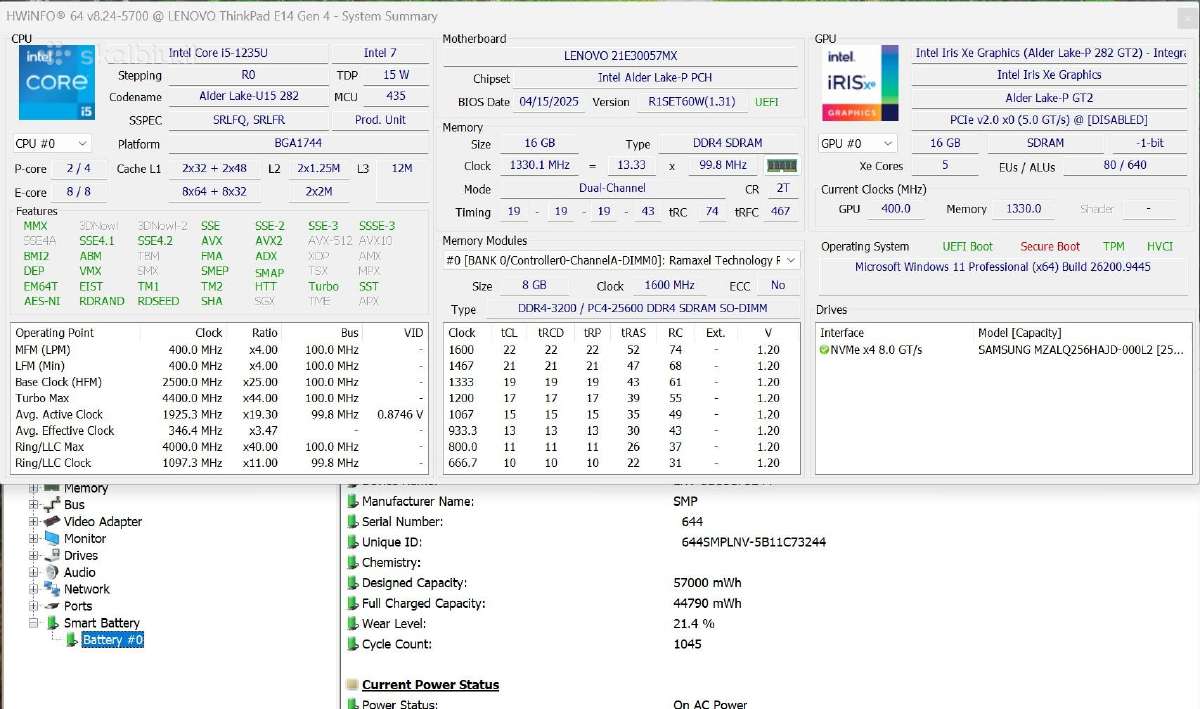The height and width of the screenshot is (709, 1200).
Task: Select the Audio speaker icon in the tree
Action: tap(51, 572)
